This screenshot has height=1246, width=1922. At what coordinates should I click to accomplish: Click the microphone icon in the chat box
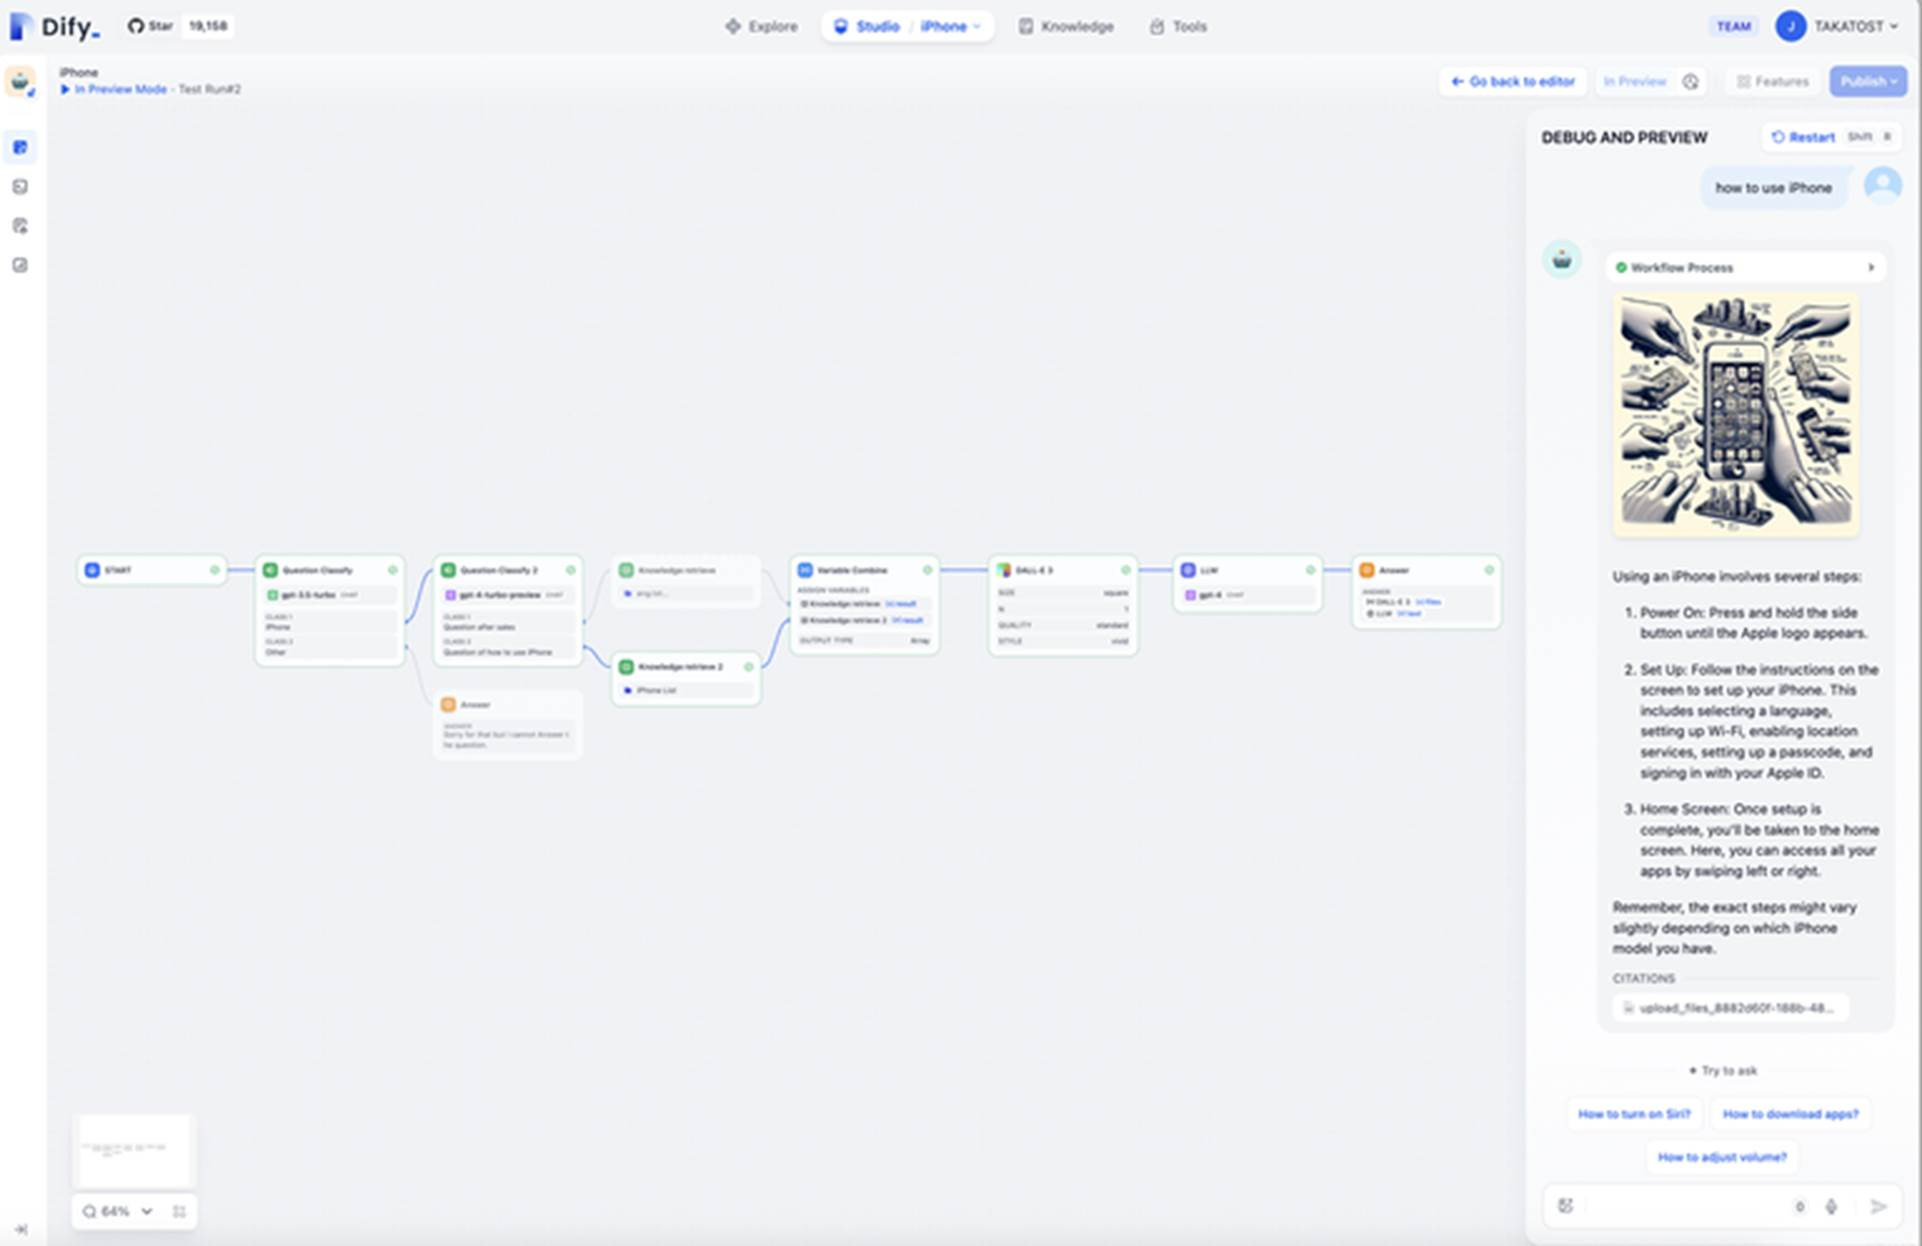coord(1832,1206)
